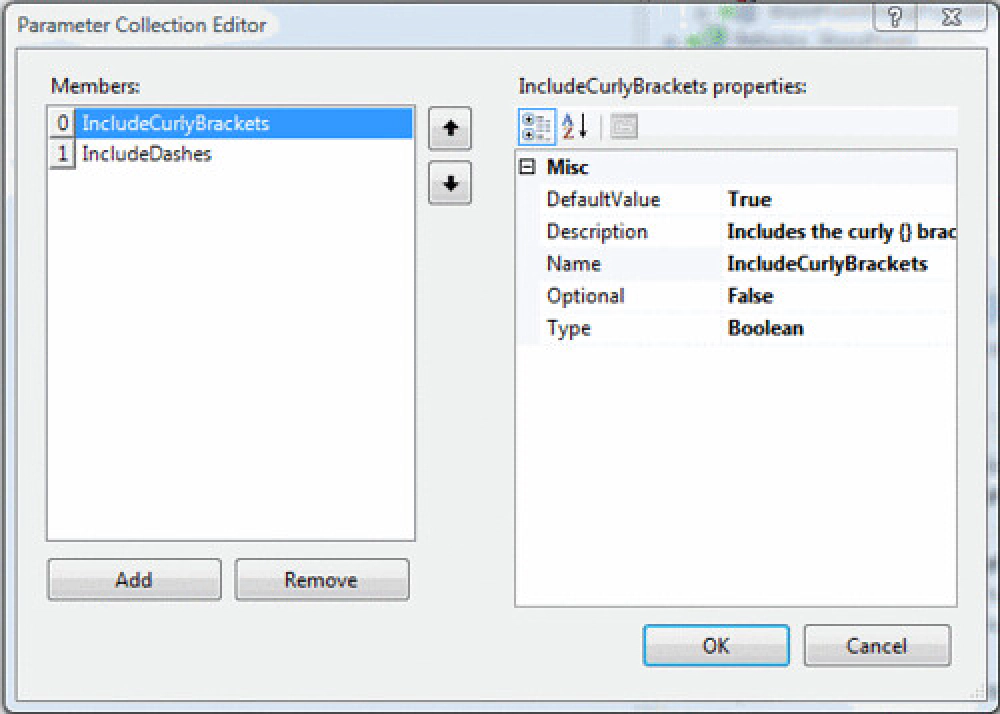
Task: Move member up with arrow button
Action: pos(450,129)
